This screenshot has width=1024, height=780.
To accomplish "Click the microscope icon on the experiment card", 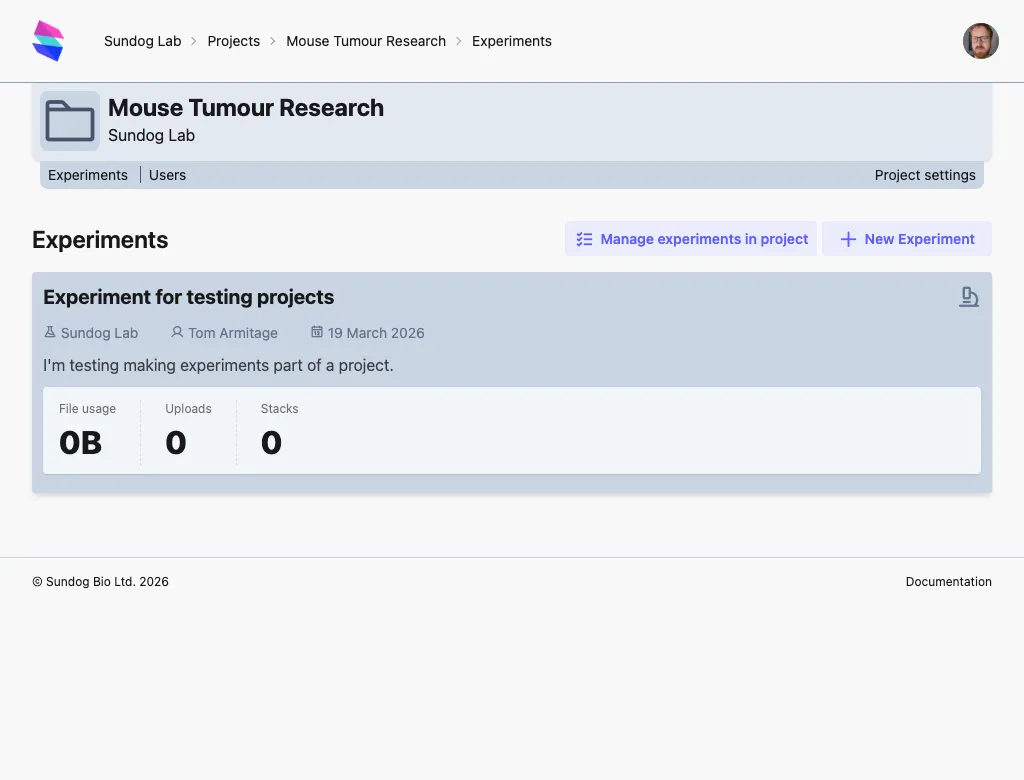I will point(968,296).
